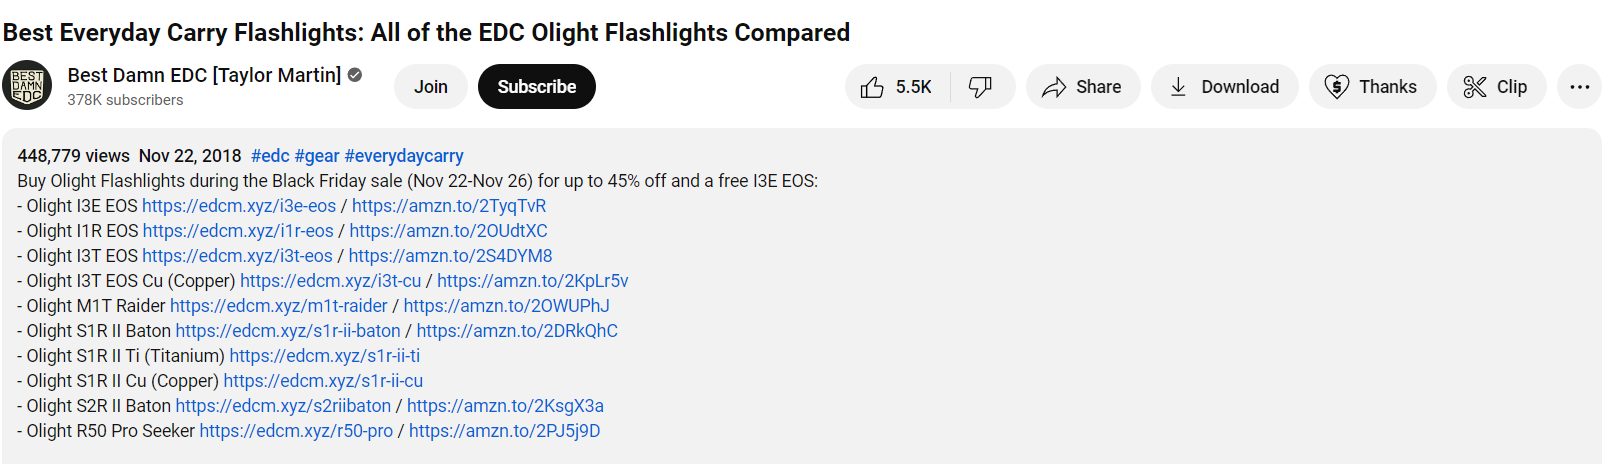
Task: Click the #everydaycarry hashtag
Action: coord(404,156)
